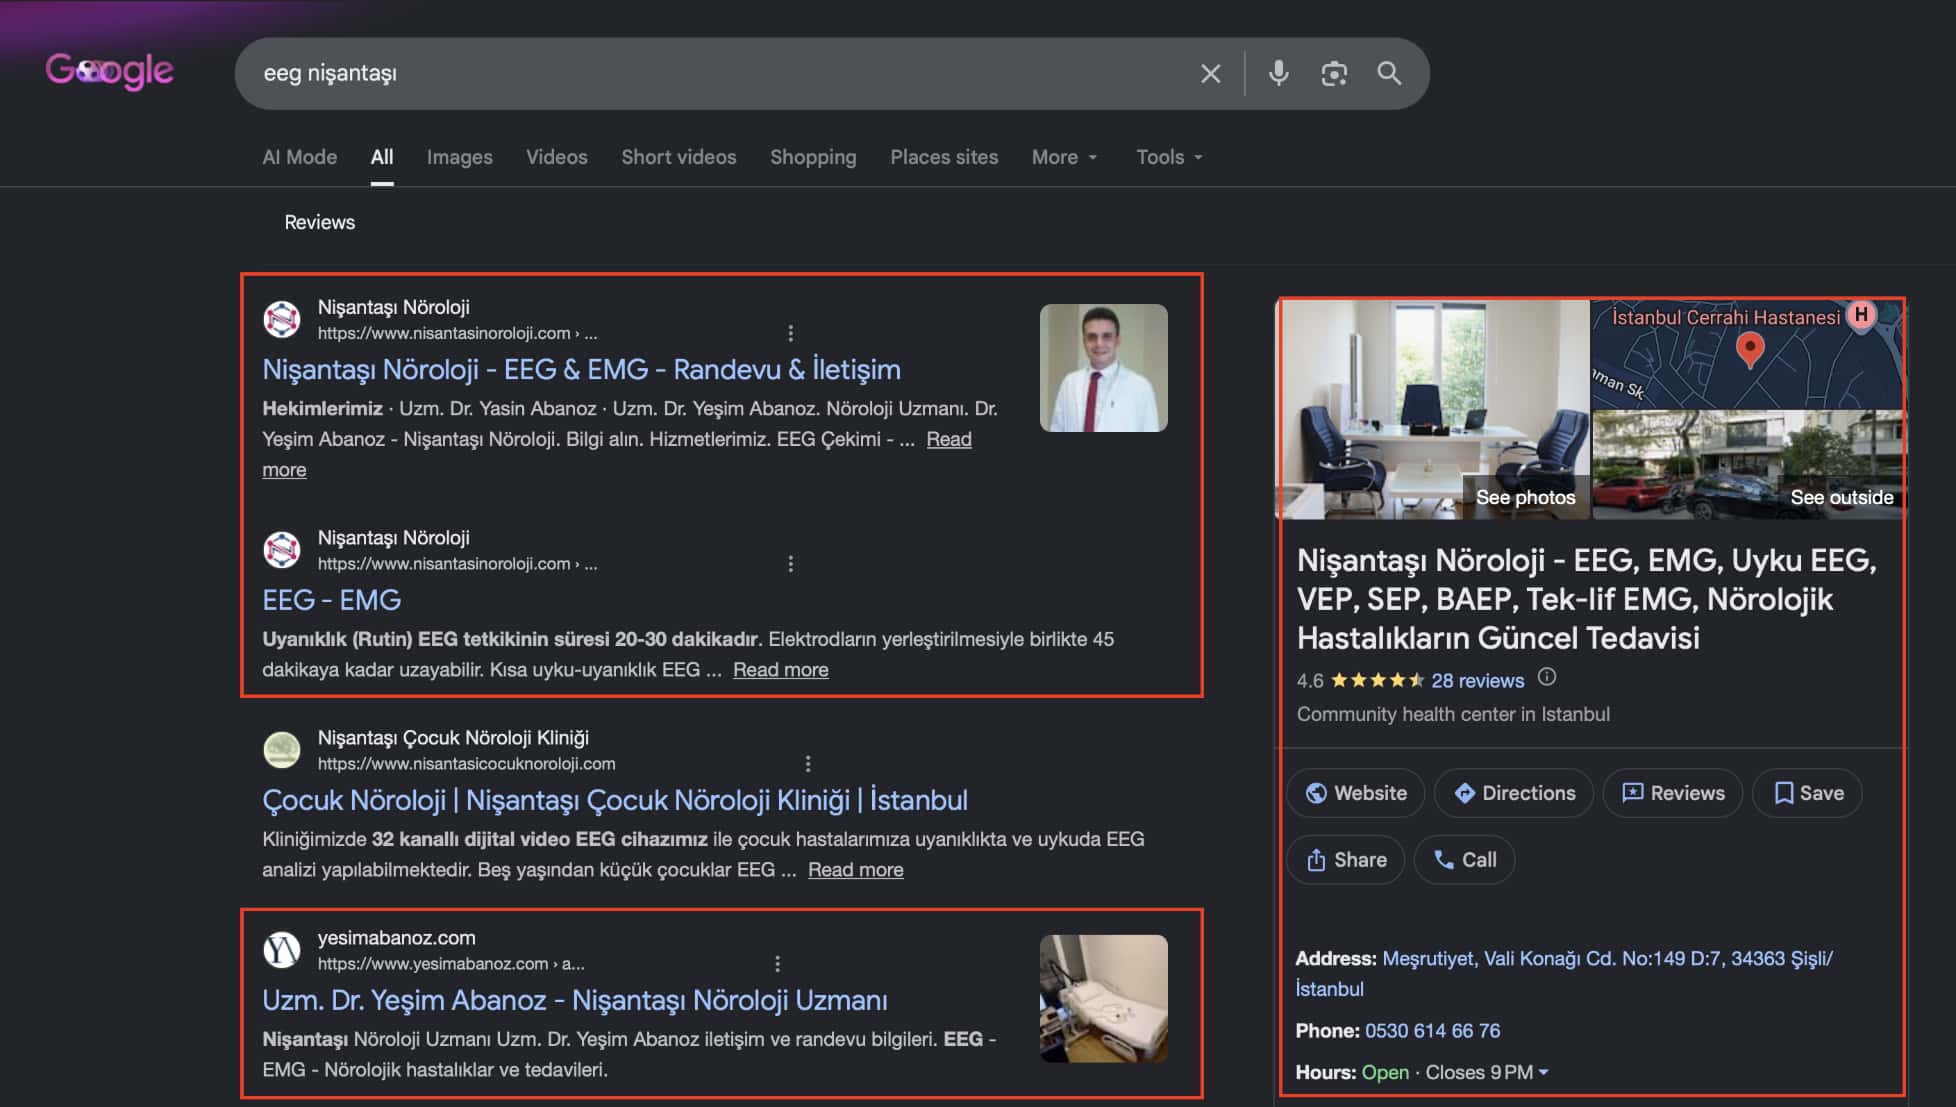Click the knowledge panel title Nişantaşı Nöroloji - EEG, EMG
The image size is (1956, 1107).
1586,598
